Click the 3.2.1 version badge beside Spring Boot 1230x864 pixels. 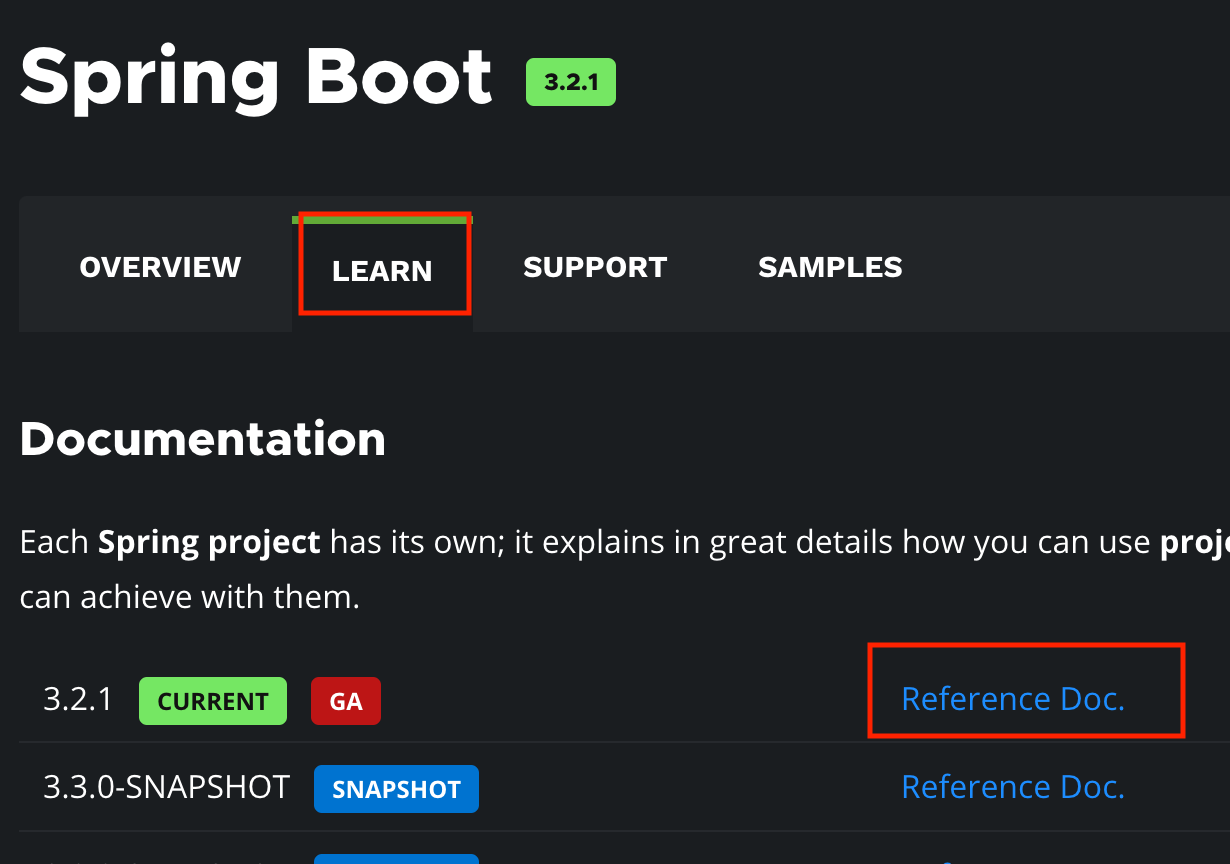point(571,82)
